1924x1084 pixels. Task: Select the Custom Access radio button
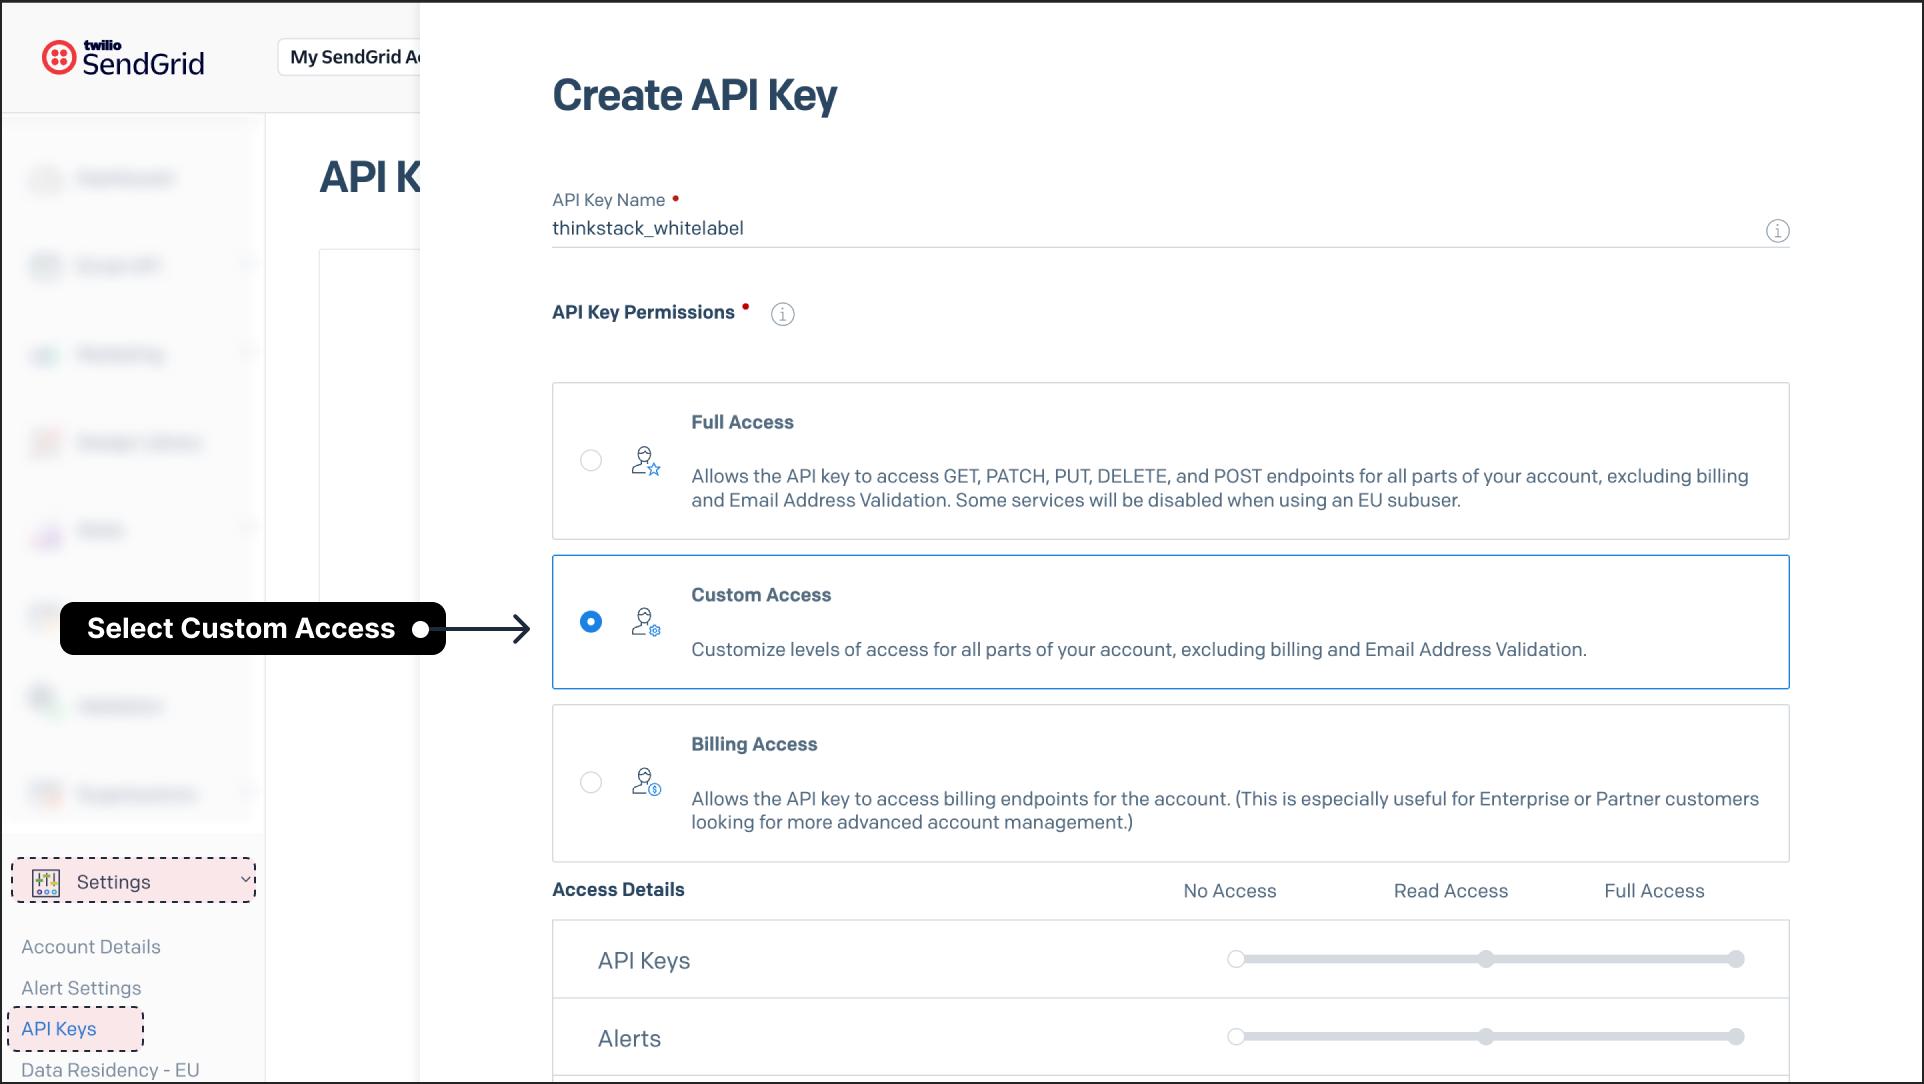pyautogui.click(x=591, y=622)
